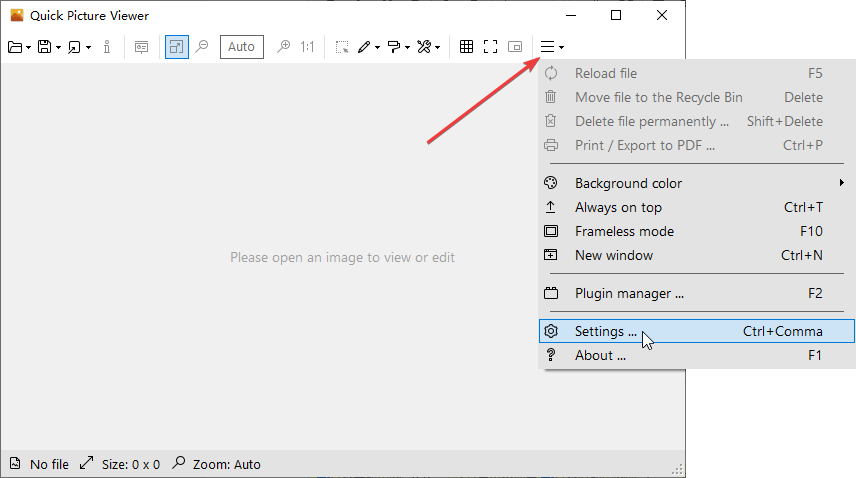The width and height of the screenshot is (856, 478).
Task: Enable Frameless mode from the menu
Action: click(x=697, y=231)
